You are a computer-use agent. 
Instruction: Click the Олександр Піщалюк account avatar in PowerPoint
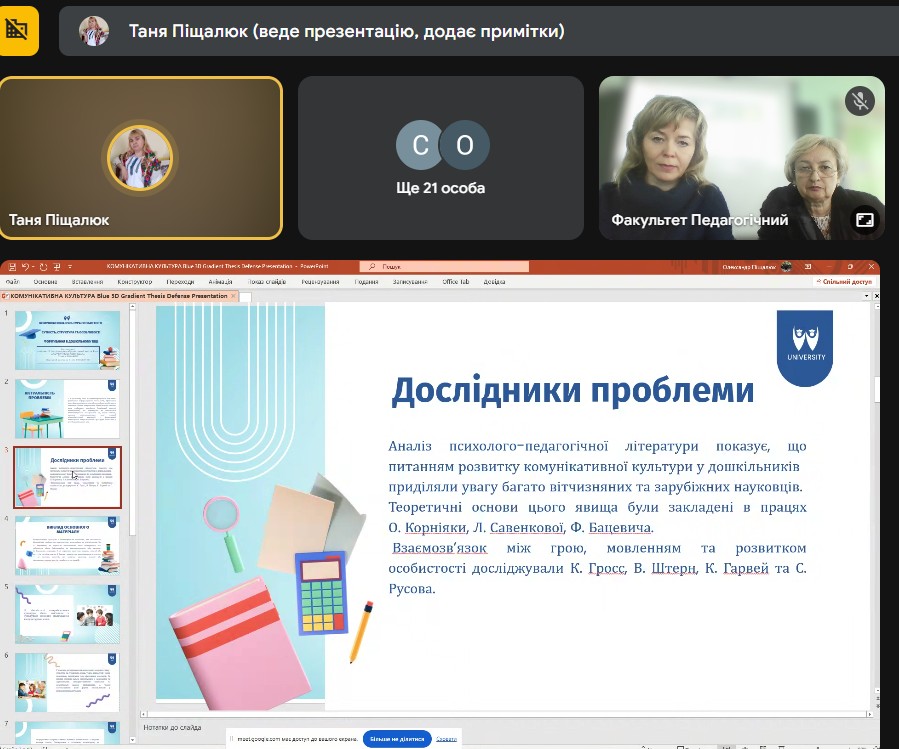[x=787, y=267]
